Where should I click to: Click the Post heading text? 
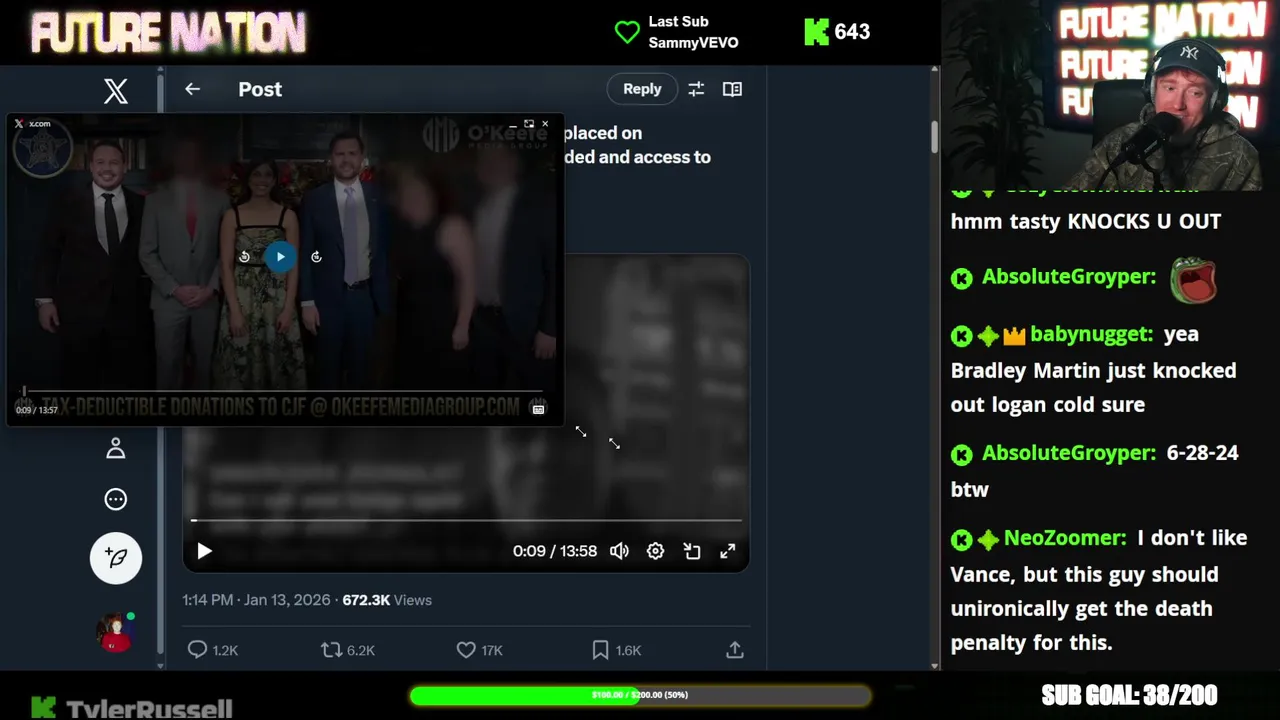coord(260,89)
